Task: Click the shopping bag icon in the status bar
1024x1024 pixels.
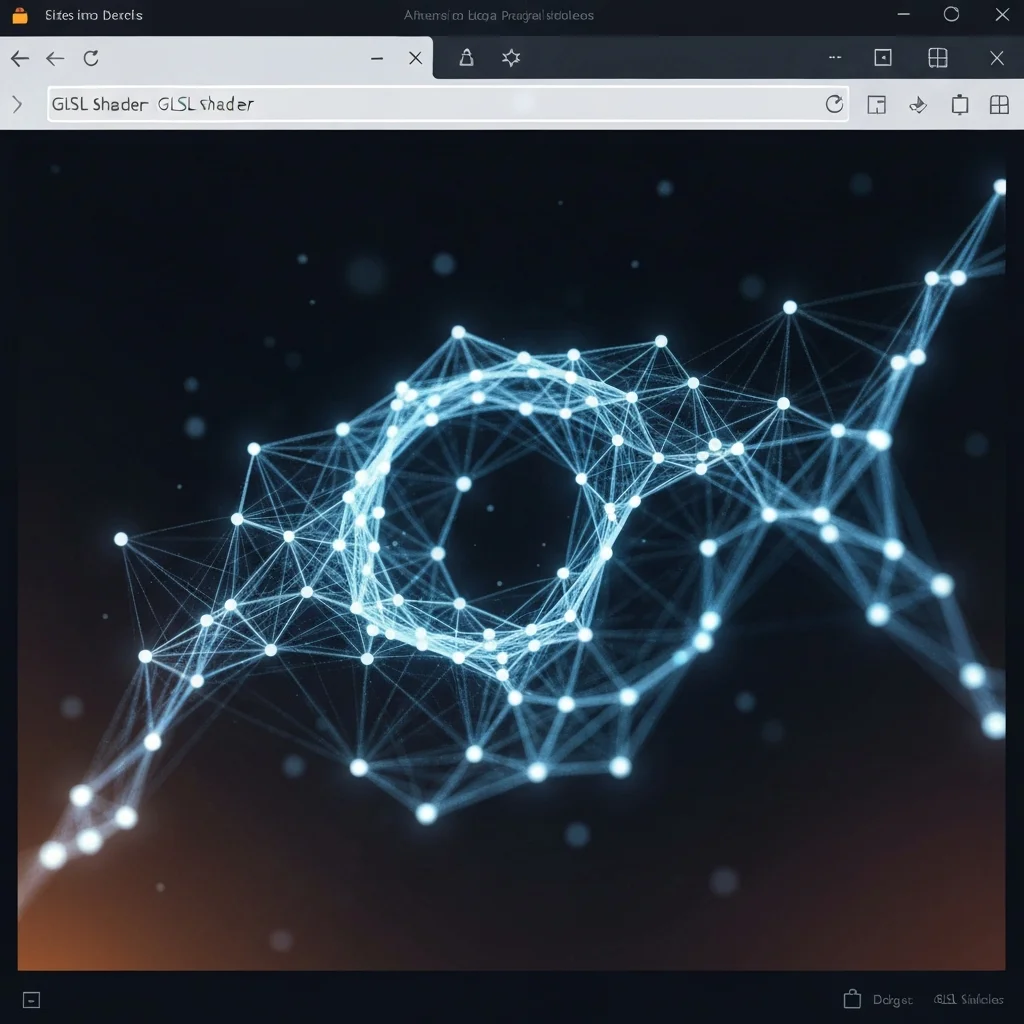Action: (852, 999)
